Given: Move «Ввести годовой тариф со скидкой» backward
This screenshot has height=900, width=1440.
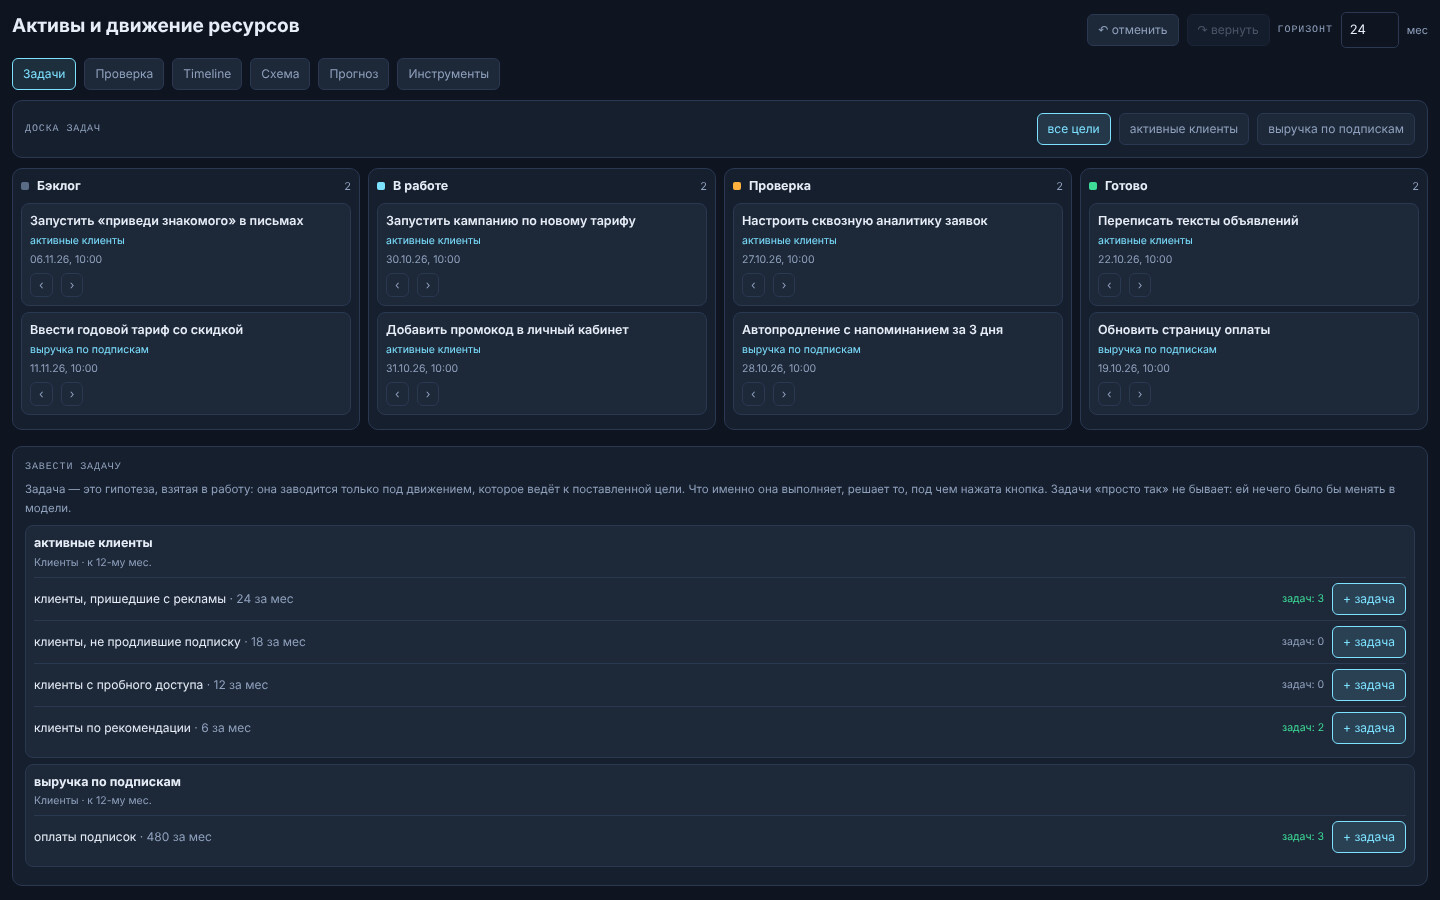Looking at the screenshot, I should click(41, 395).
